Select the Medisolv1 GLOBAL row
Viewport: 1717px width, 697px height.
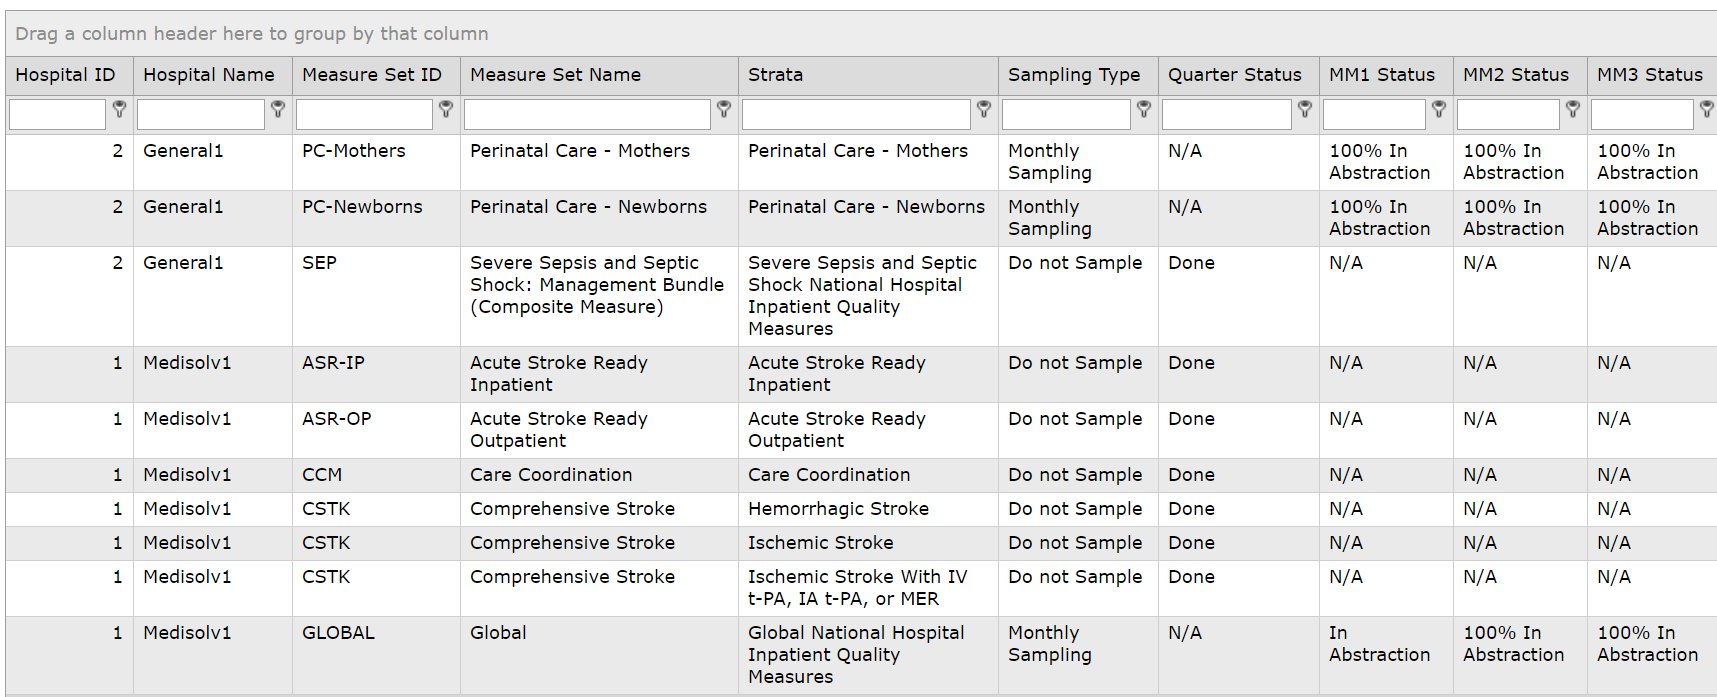point(861,655)
